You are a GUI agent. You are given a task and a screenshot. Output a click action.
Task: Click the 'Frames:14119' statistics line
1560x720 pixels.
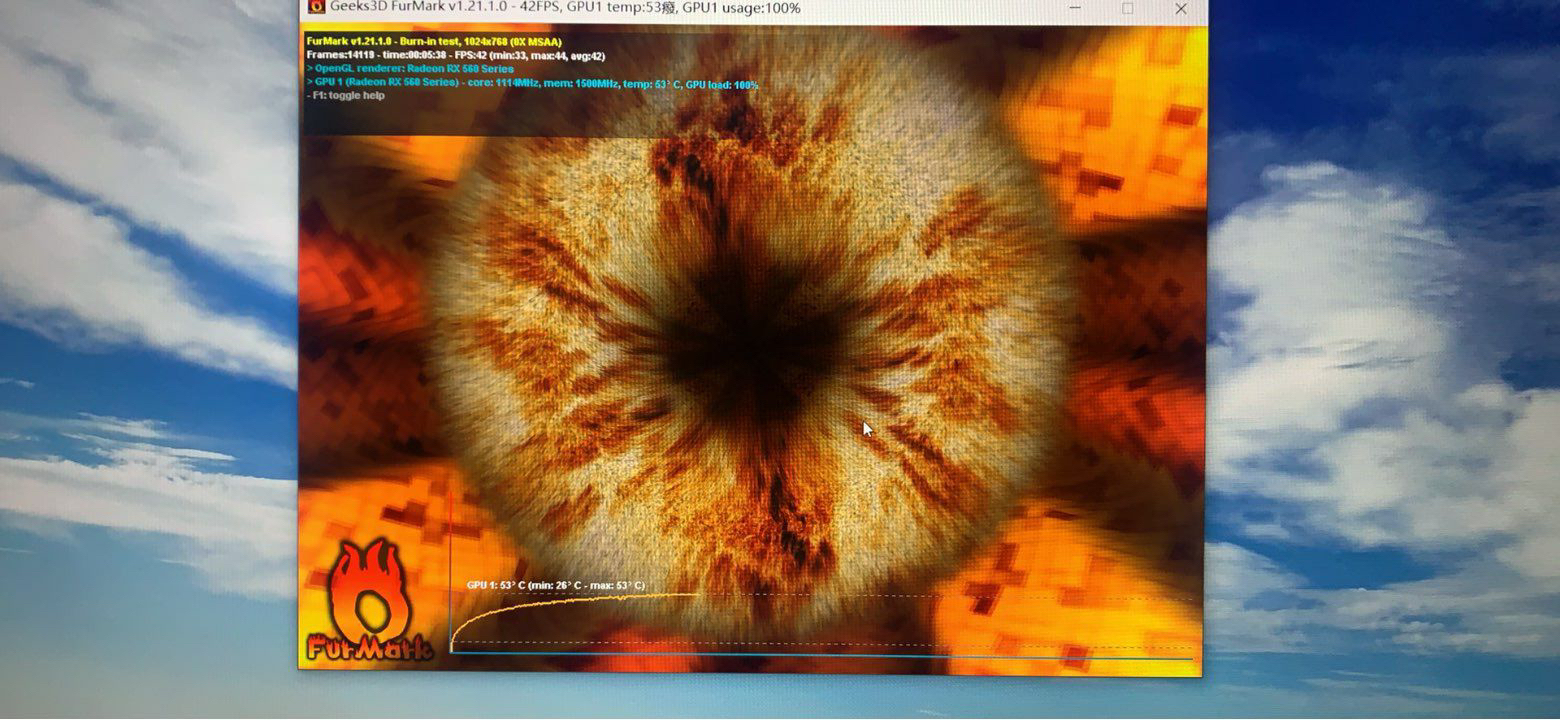point(455,56)
